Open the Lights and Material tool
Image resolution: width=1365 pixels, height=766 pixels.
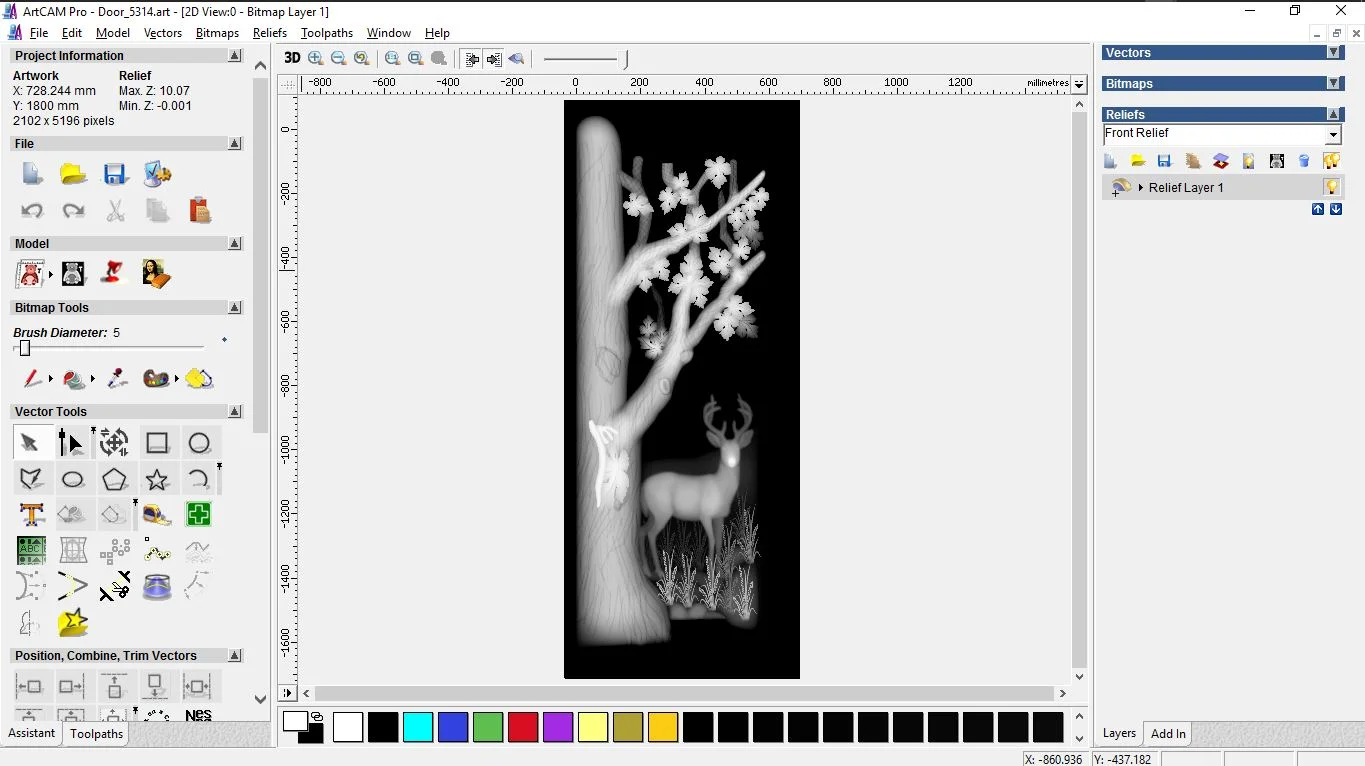pos(115,273)
